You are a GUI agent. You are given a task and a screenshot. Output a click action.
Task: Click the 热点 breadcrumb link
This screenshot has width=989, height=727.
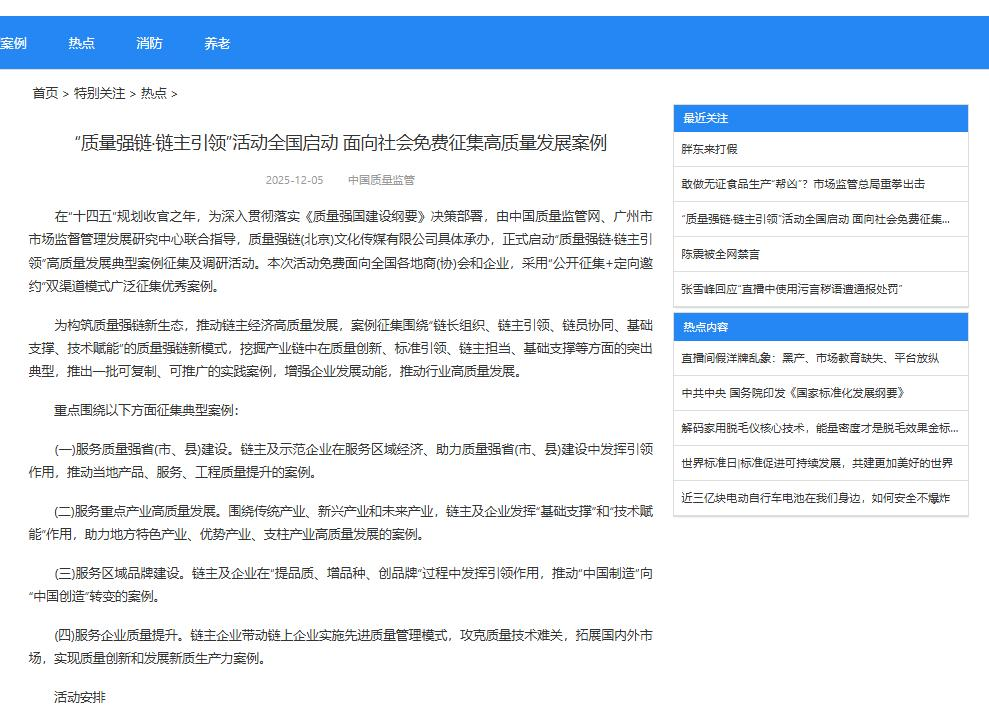point(154,93)
